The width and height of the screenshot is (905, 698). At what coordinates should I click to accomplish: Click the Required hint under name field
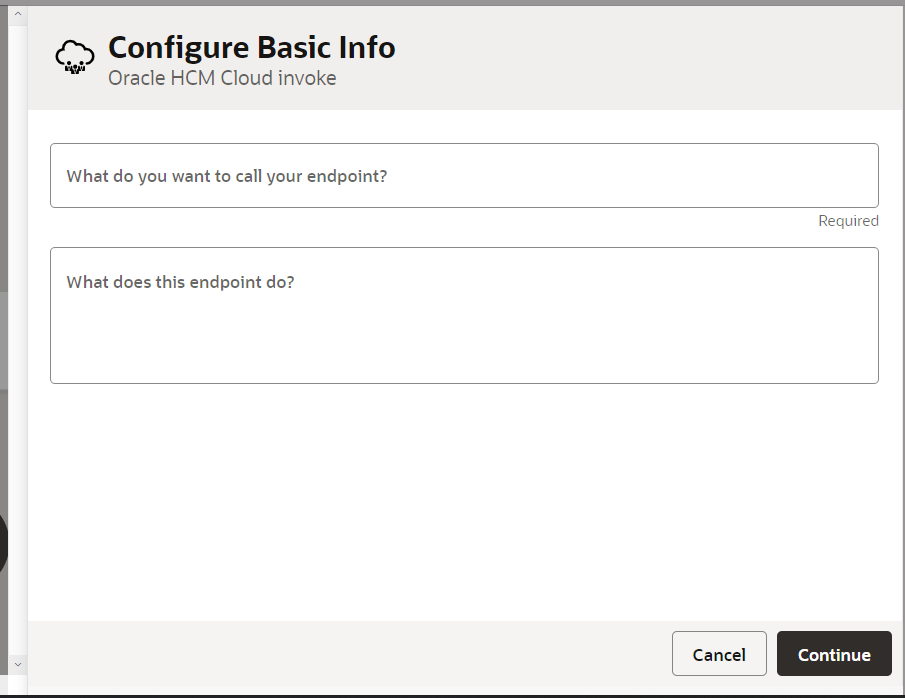tap(847, 221)
